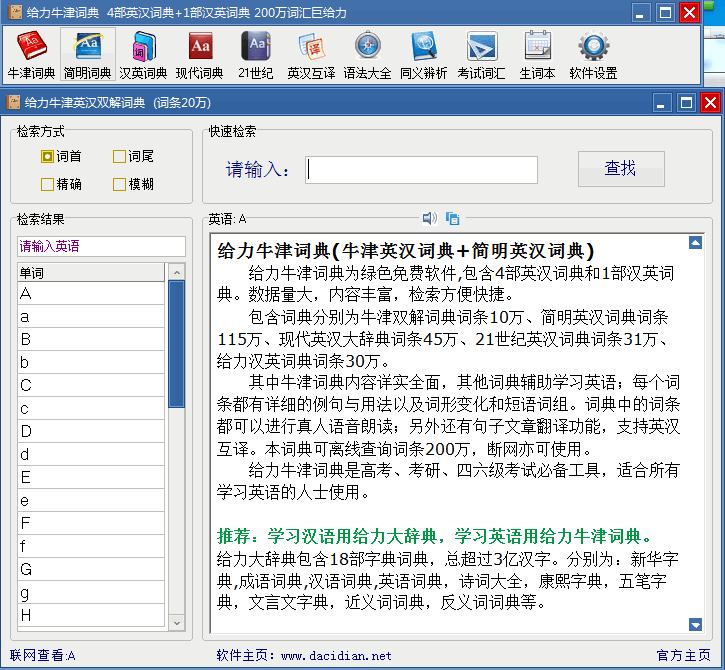Open the 同义辨析 synonym tool
This screenshot has width=725, height=670.
(424, 55)
